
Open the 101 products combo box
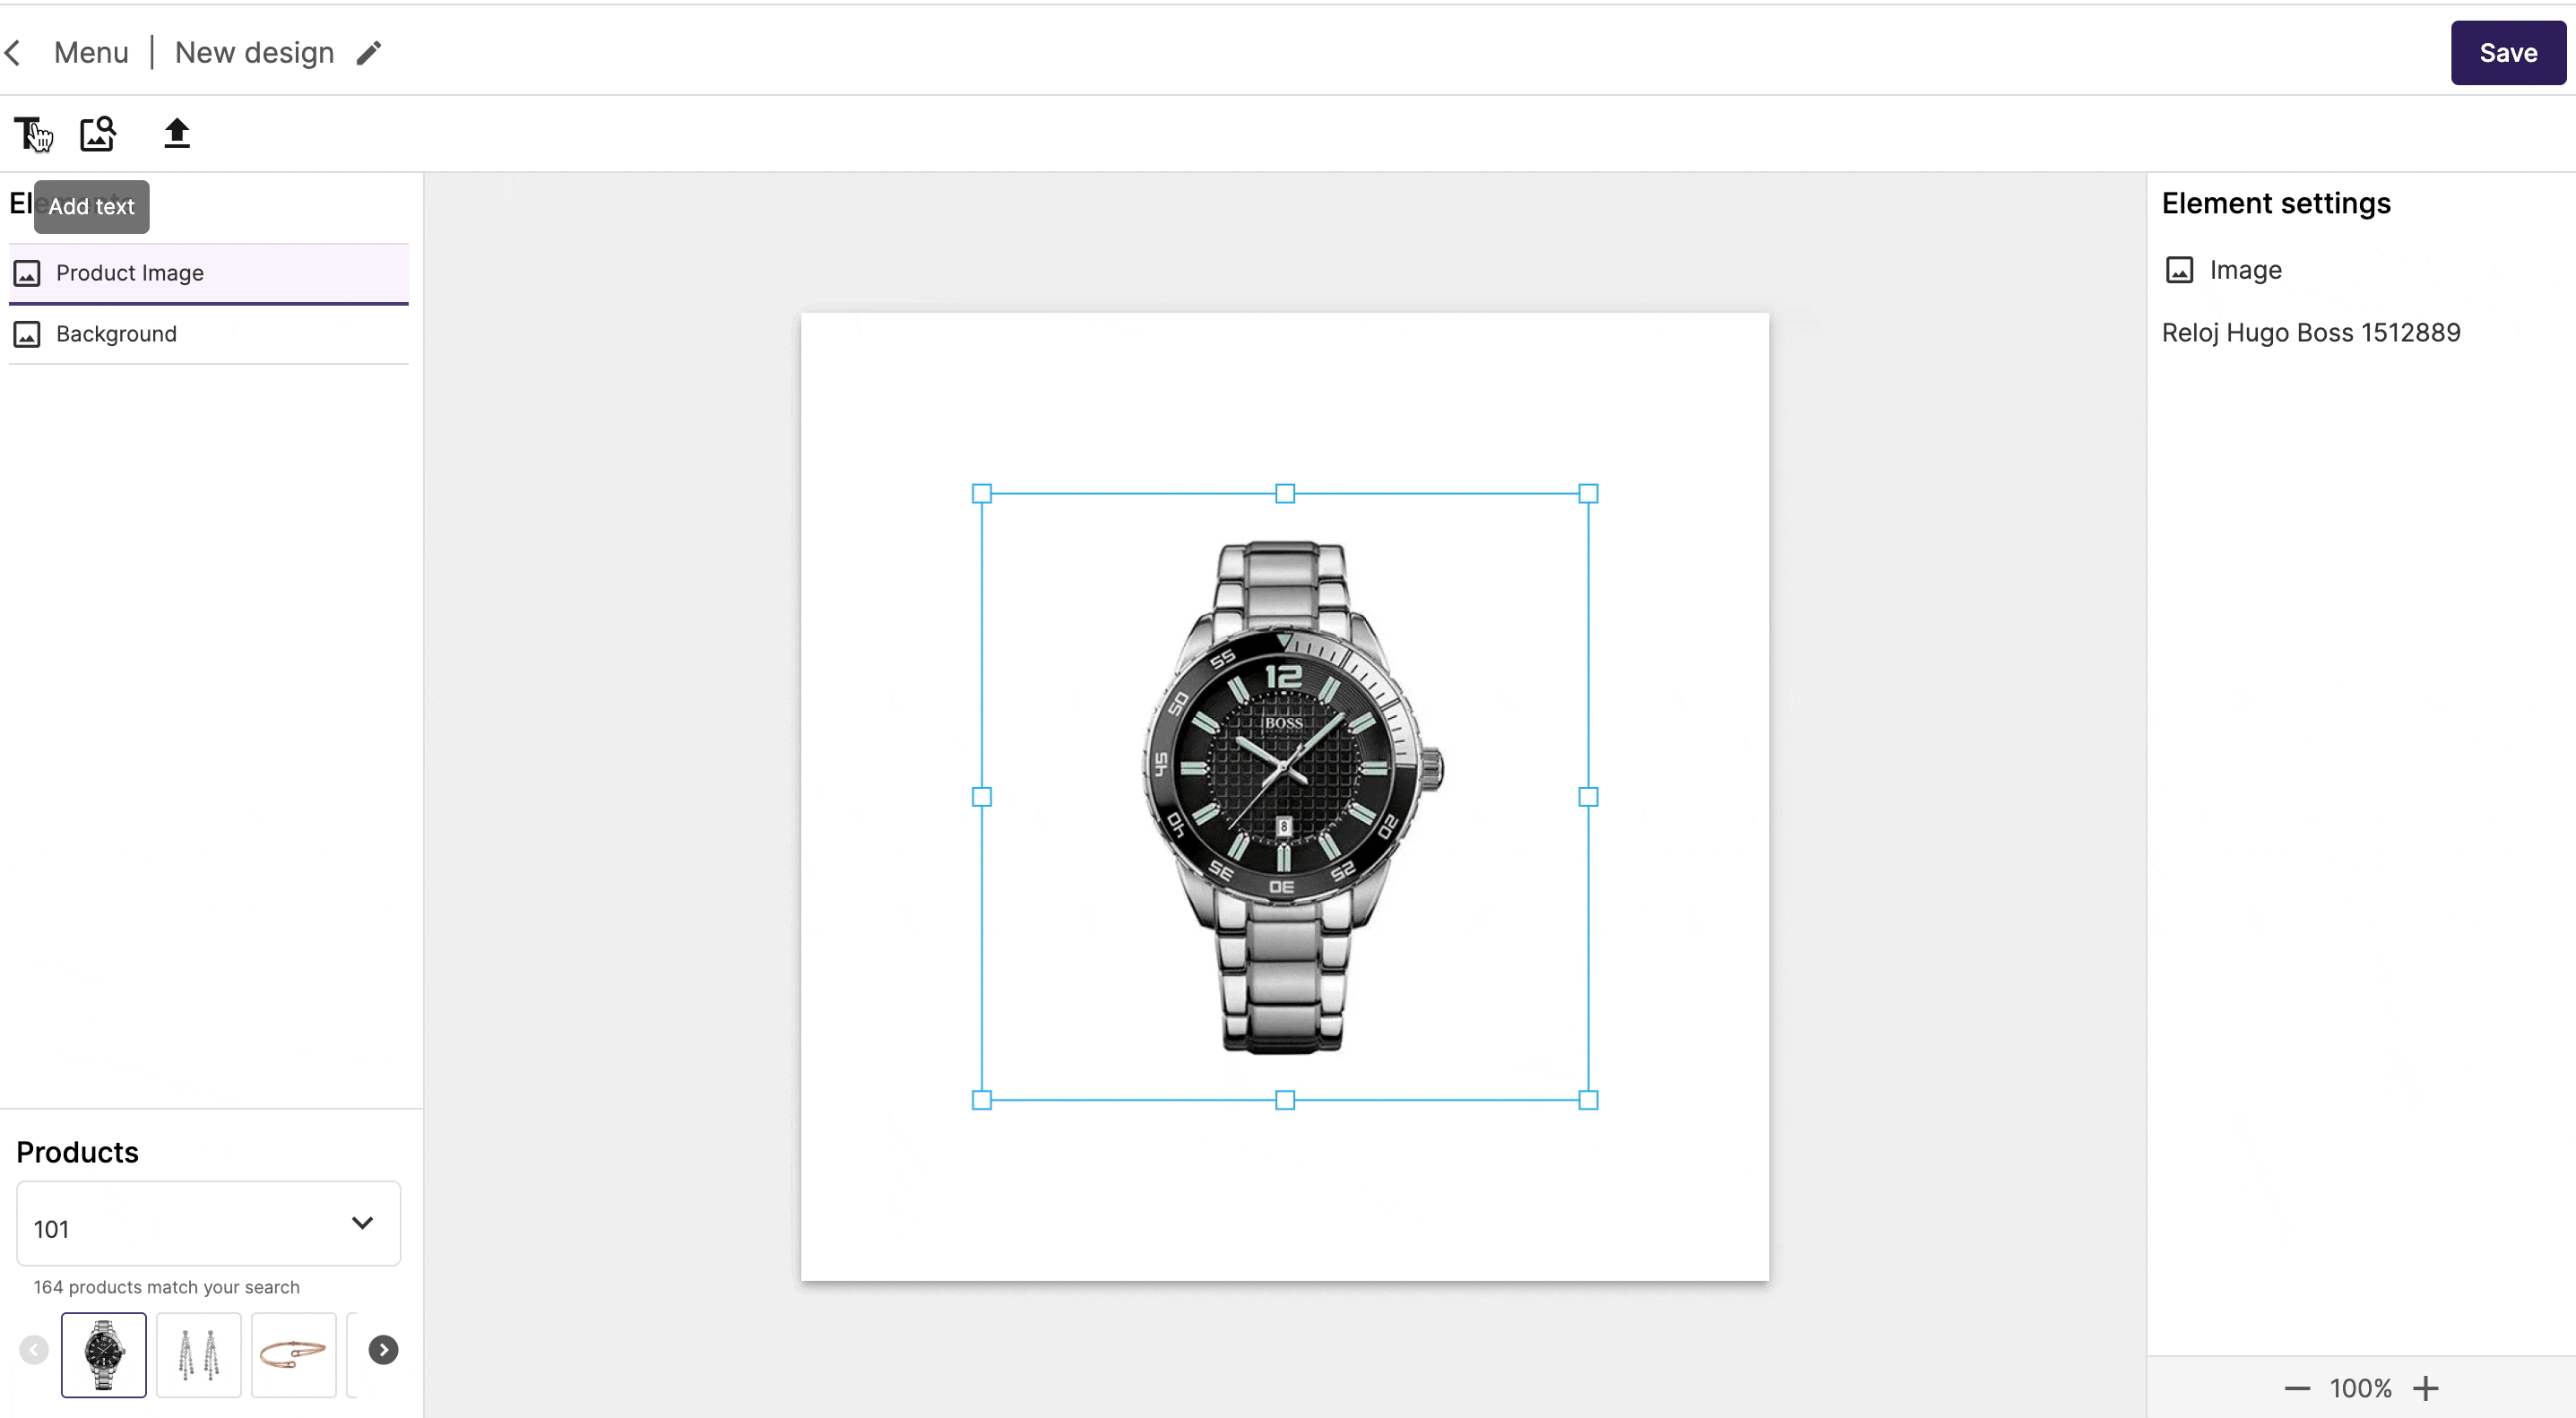pos(209,1224)
